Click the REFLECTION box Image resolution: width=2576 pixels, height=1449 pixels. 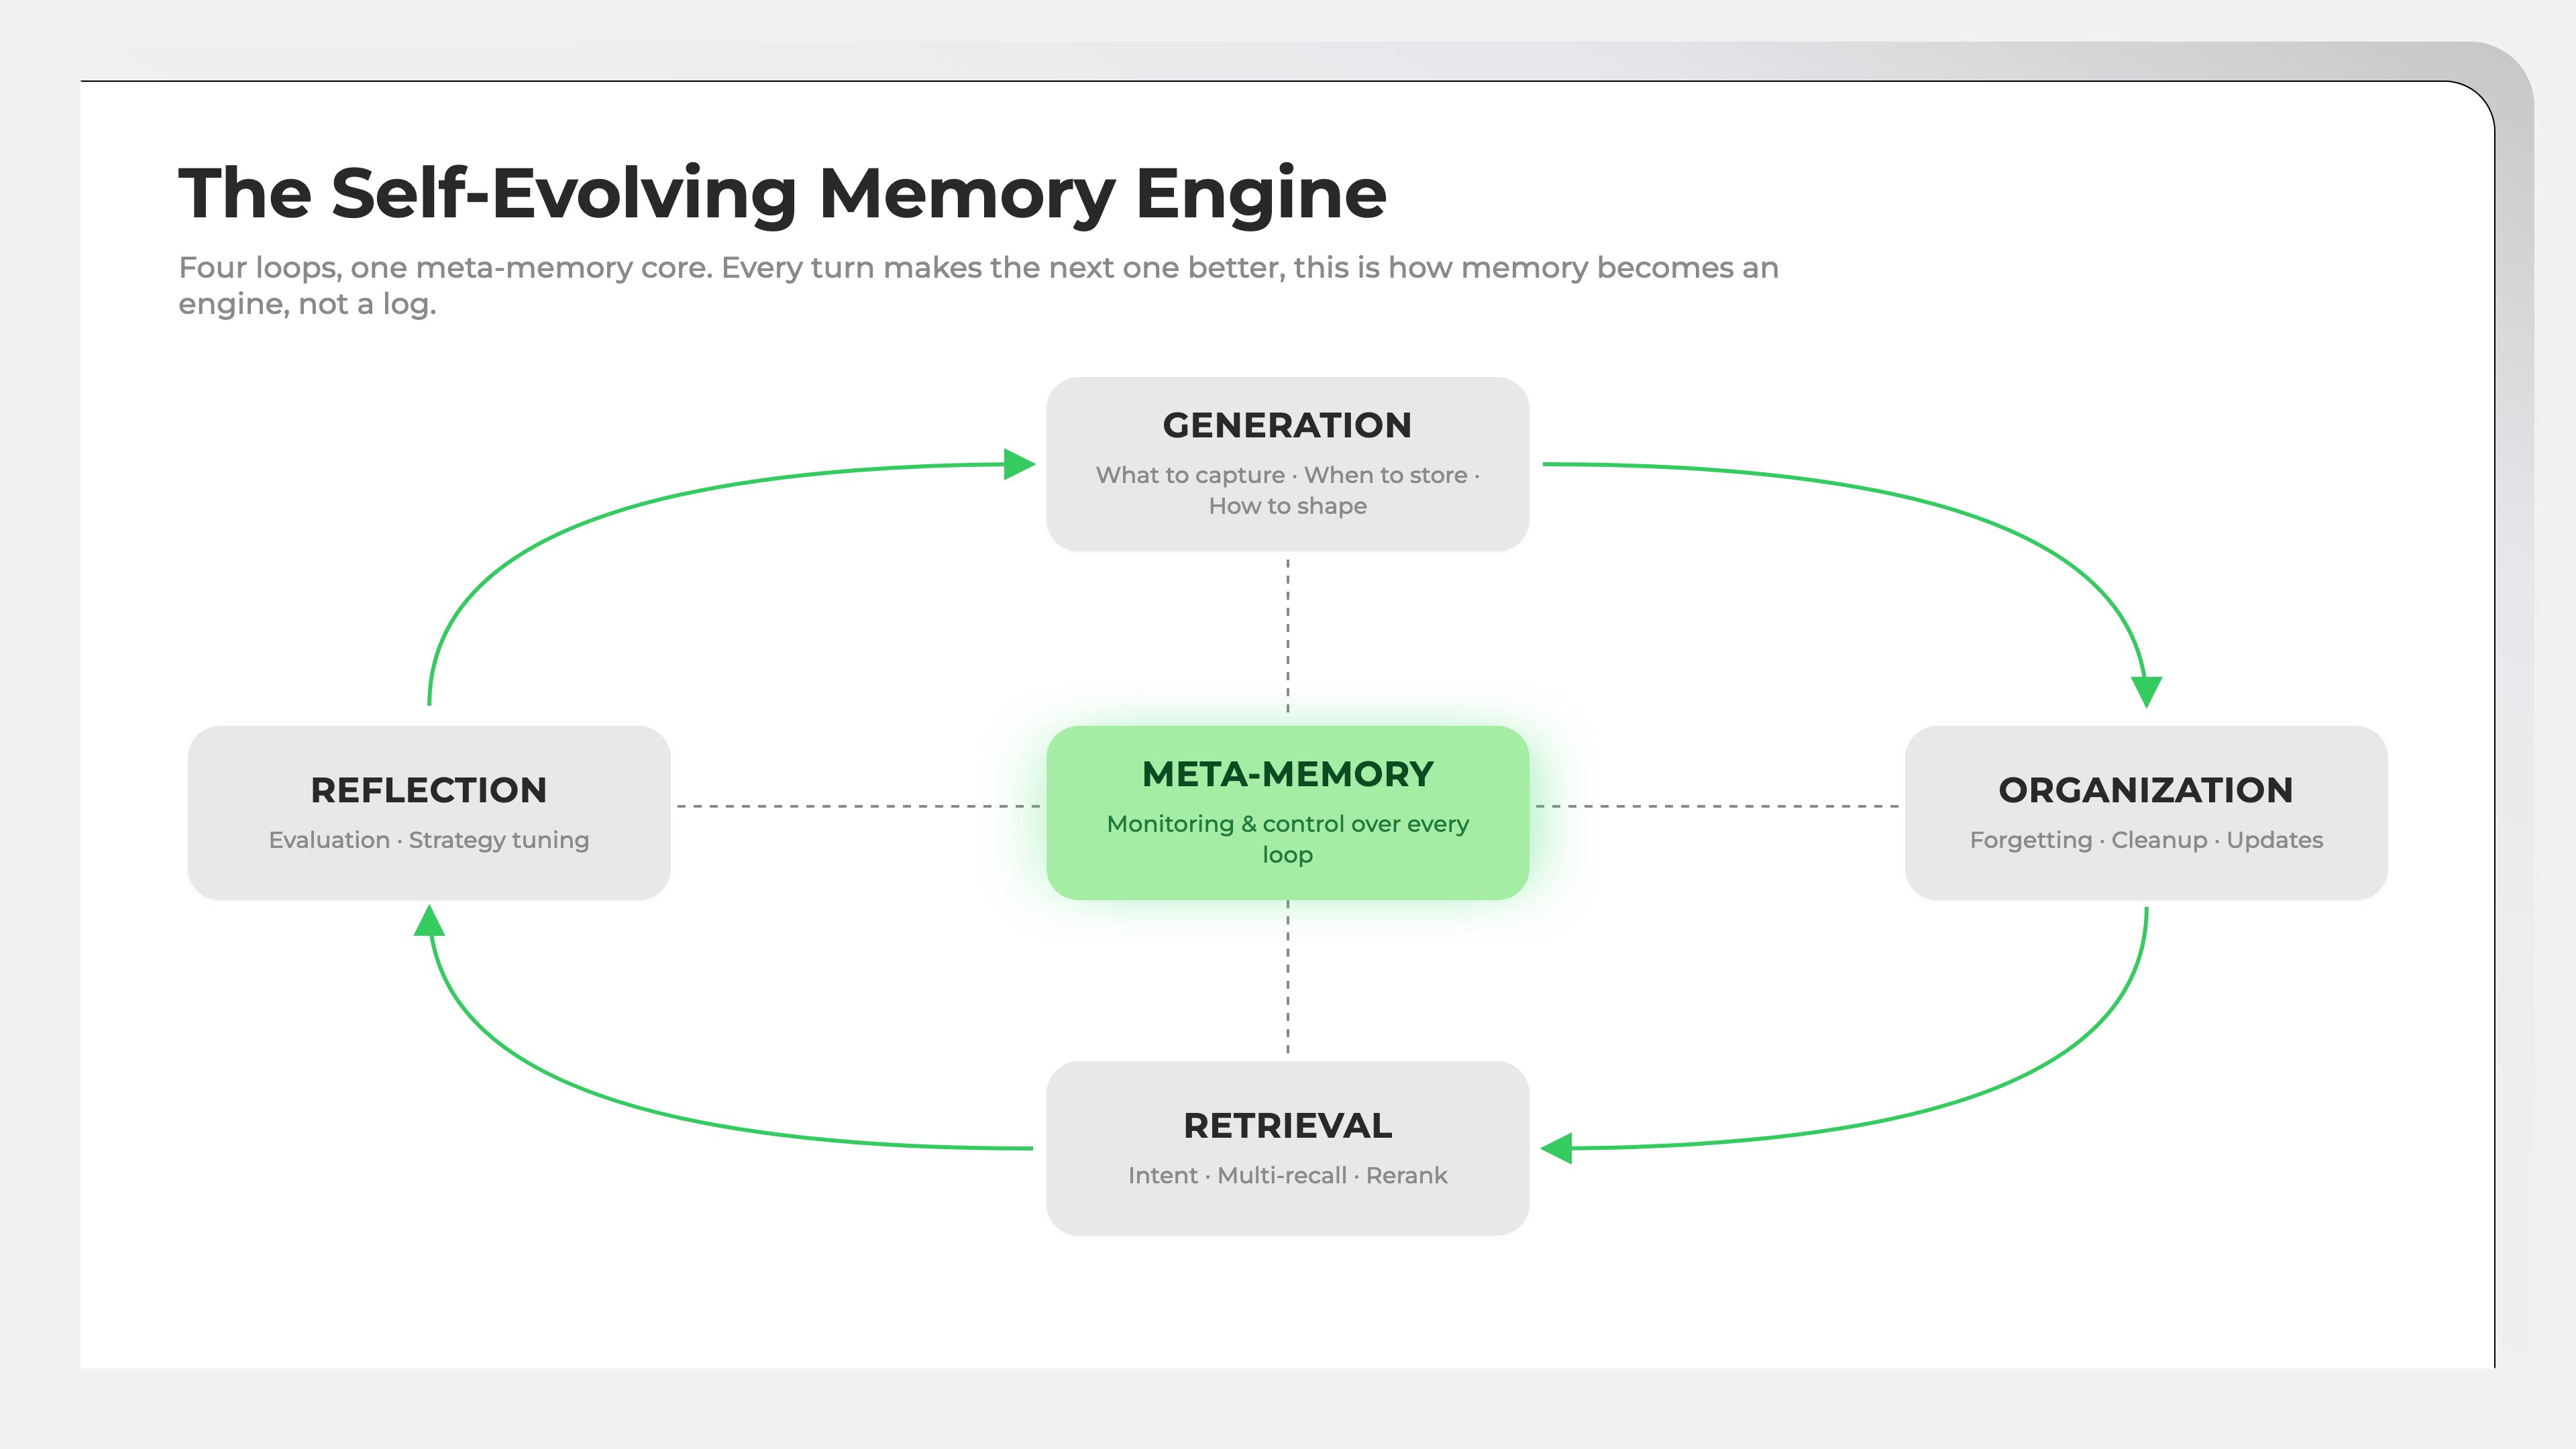tap(429, 813)
